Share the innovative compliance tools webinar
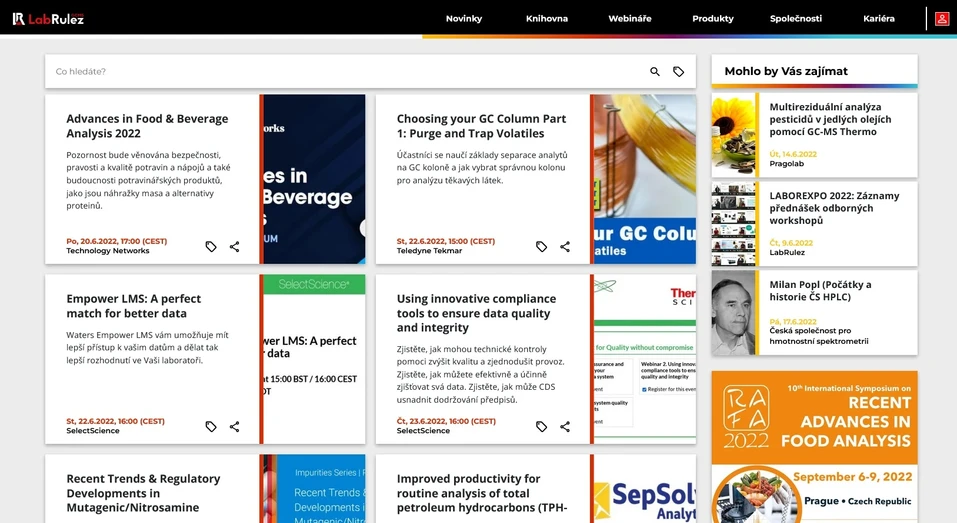 point(565,426)
